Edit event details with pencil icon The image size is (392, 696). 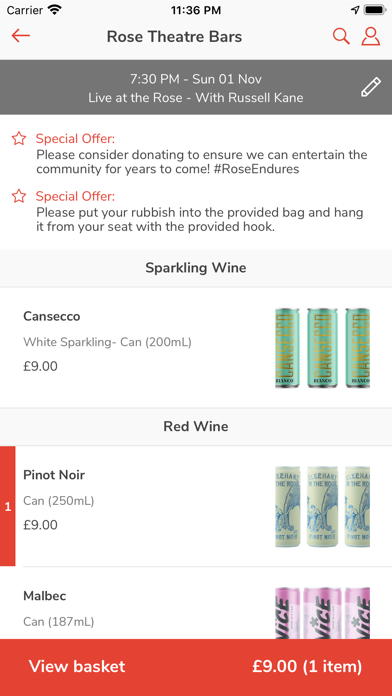(371, 87)
